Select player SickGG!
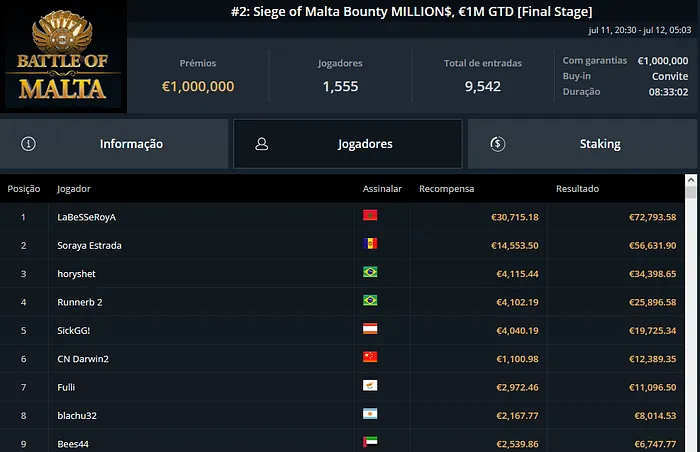 (x=74, y=331)
